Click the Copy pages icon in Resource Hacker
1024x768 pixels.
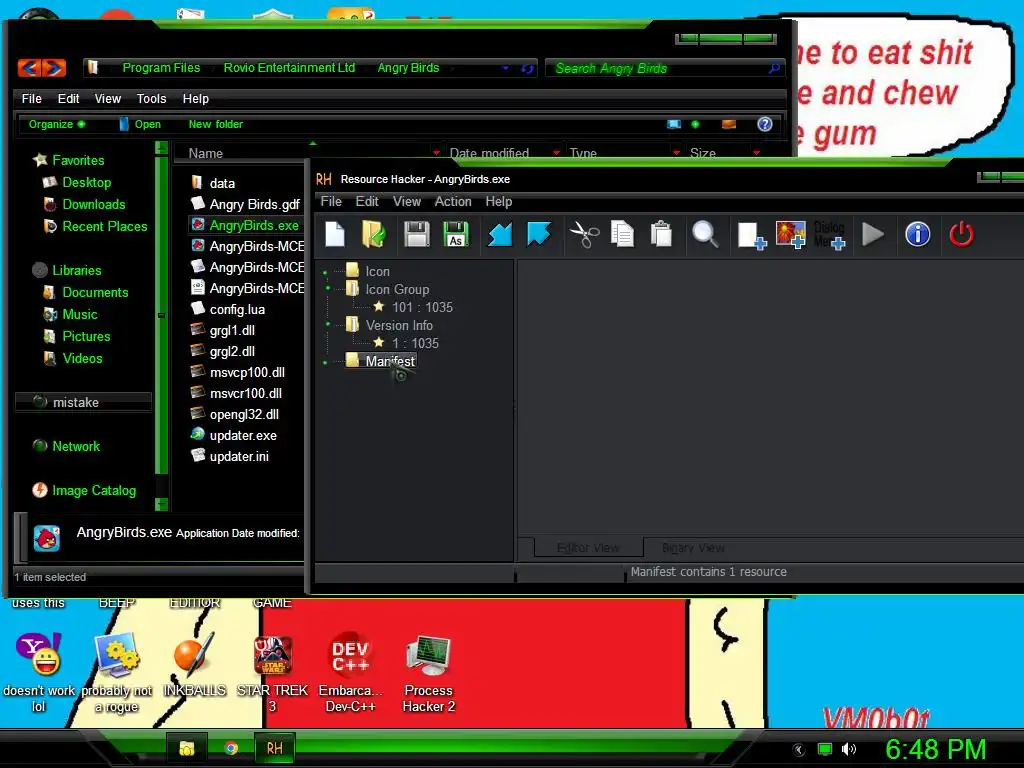click(622, 234)
